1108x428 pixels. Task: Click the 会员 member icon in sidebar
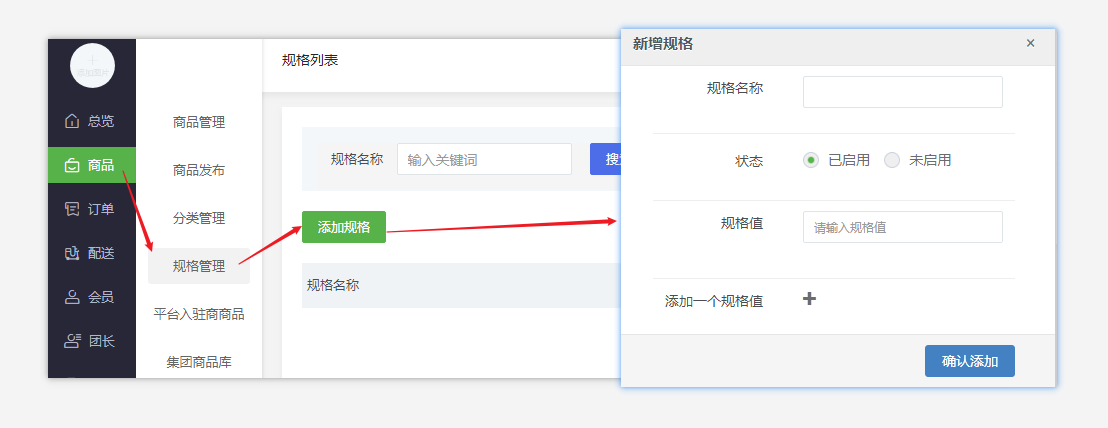pos(72,297)
